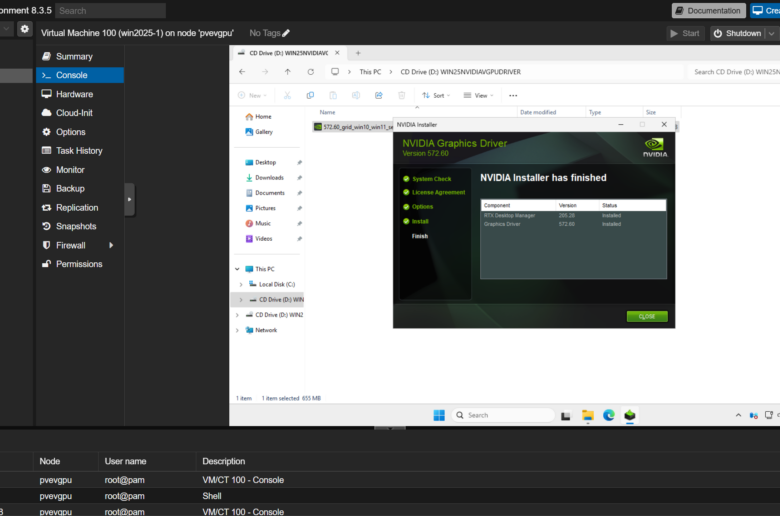Click the Share icon in Explorer toolbar
Screen dimensions: 780x516
pos(379,96)
